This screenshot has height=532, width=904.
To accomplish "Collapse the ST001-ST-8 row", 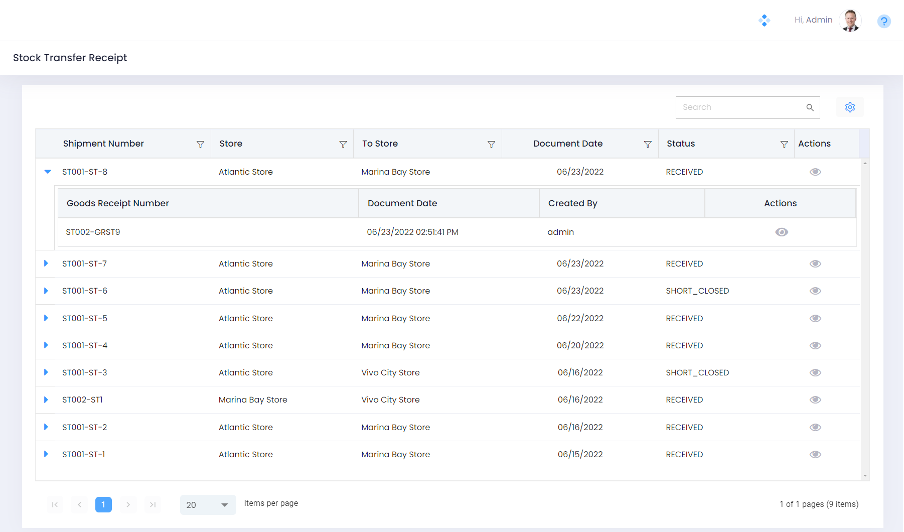I will point(47,172).
